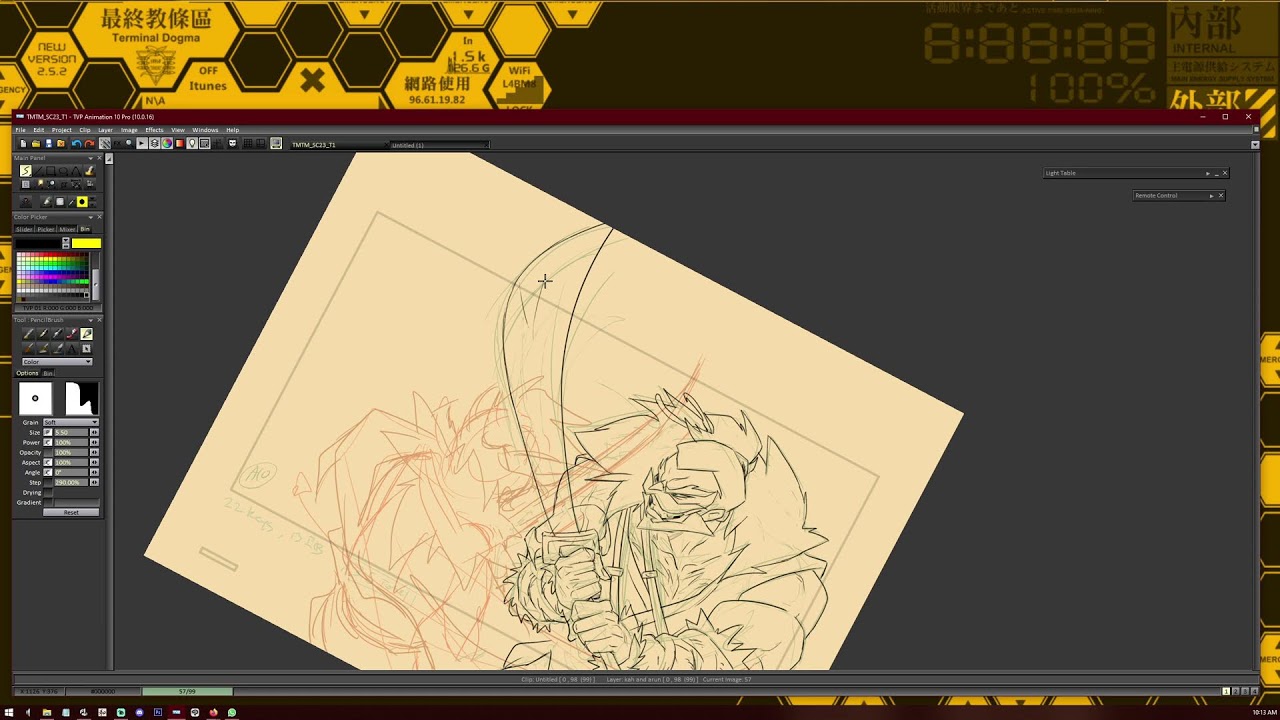The image size is (1280, 720).
Task: Expand the Main Panel options arrow
Action: coord(90,158)
